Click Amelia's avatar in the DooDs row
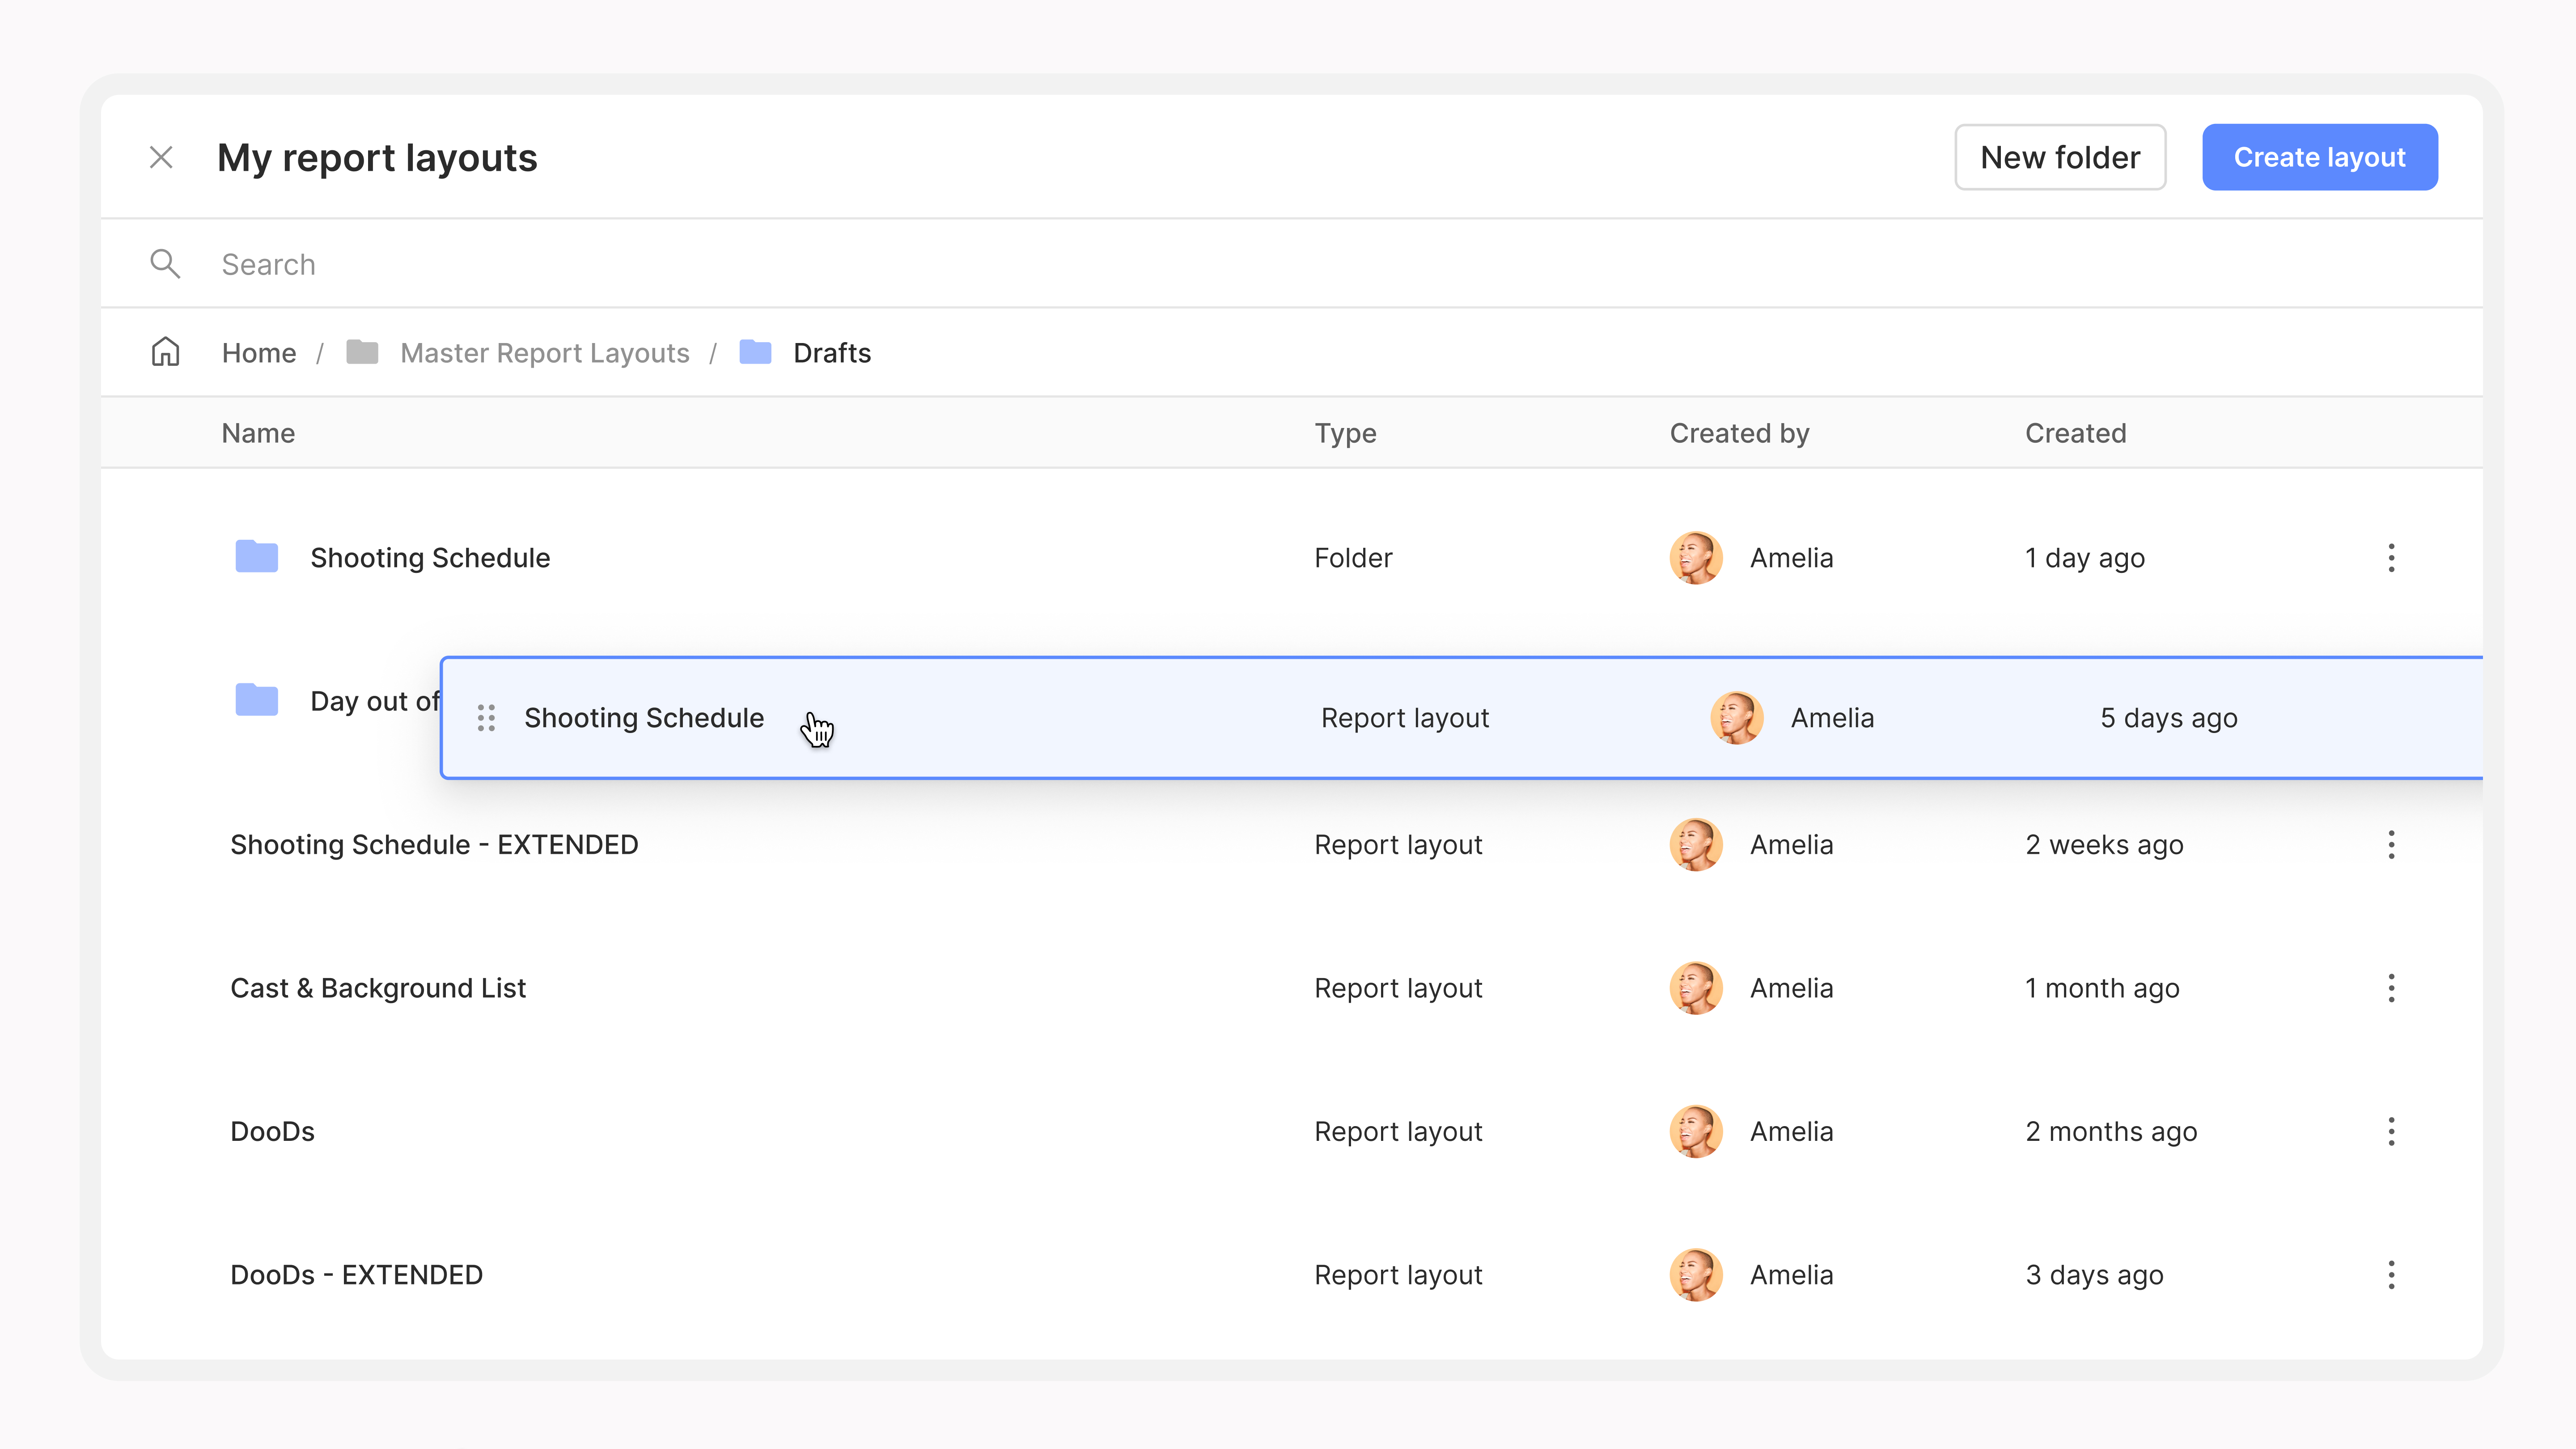Image resolution: width=2576 pixels, height=1449 pixels. [1696, 1131]
